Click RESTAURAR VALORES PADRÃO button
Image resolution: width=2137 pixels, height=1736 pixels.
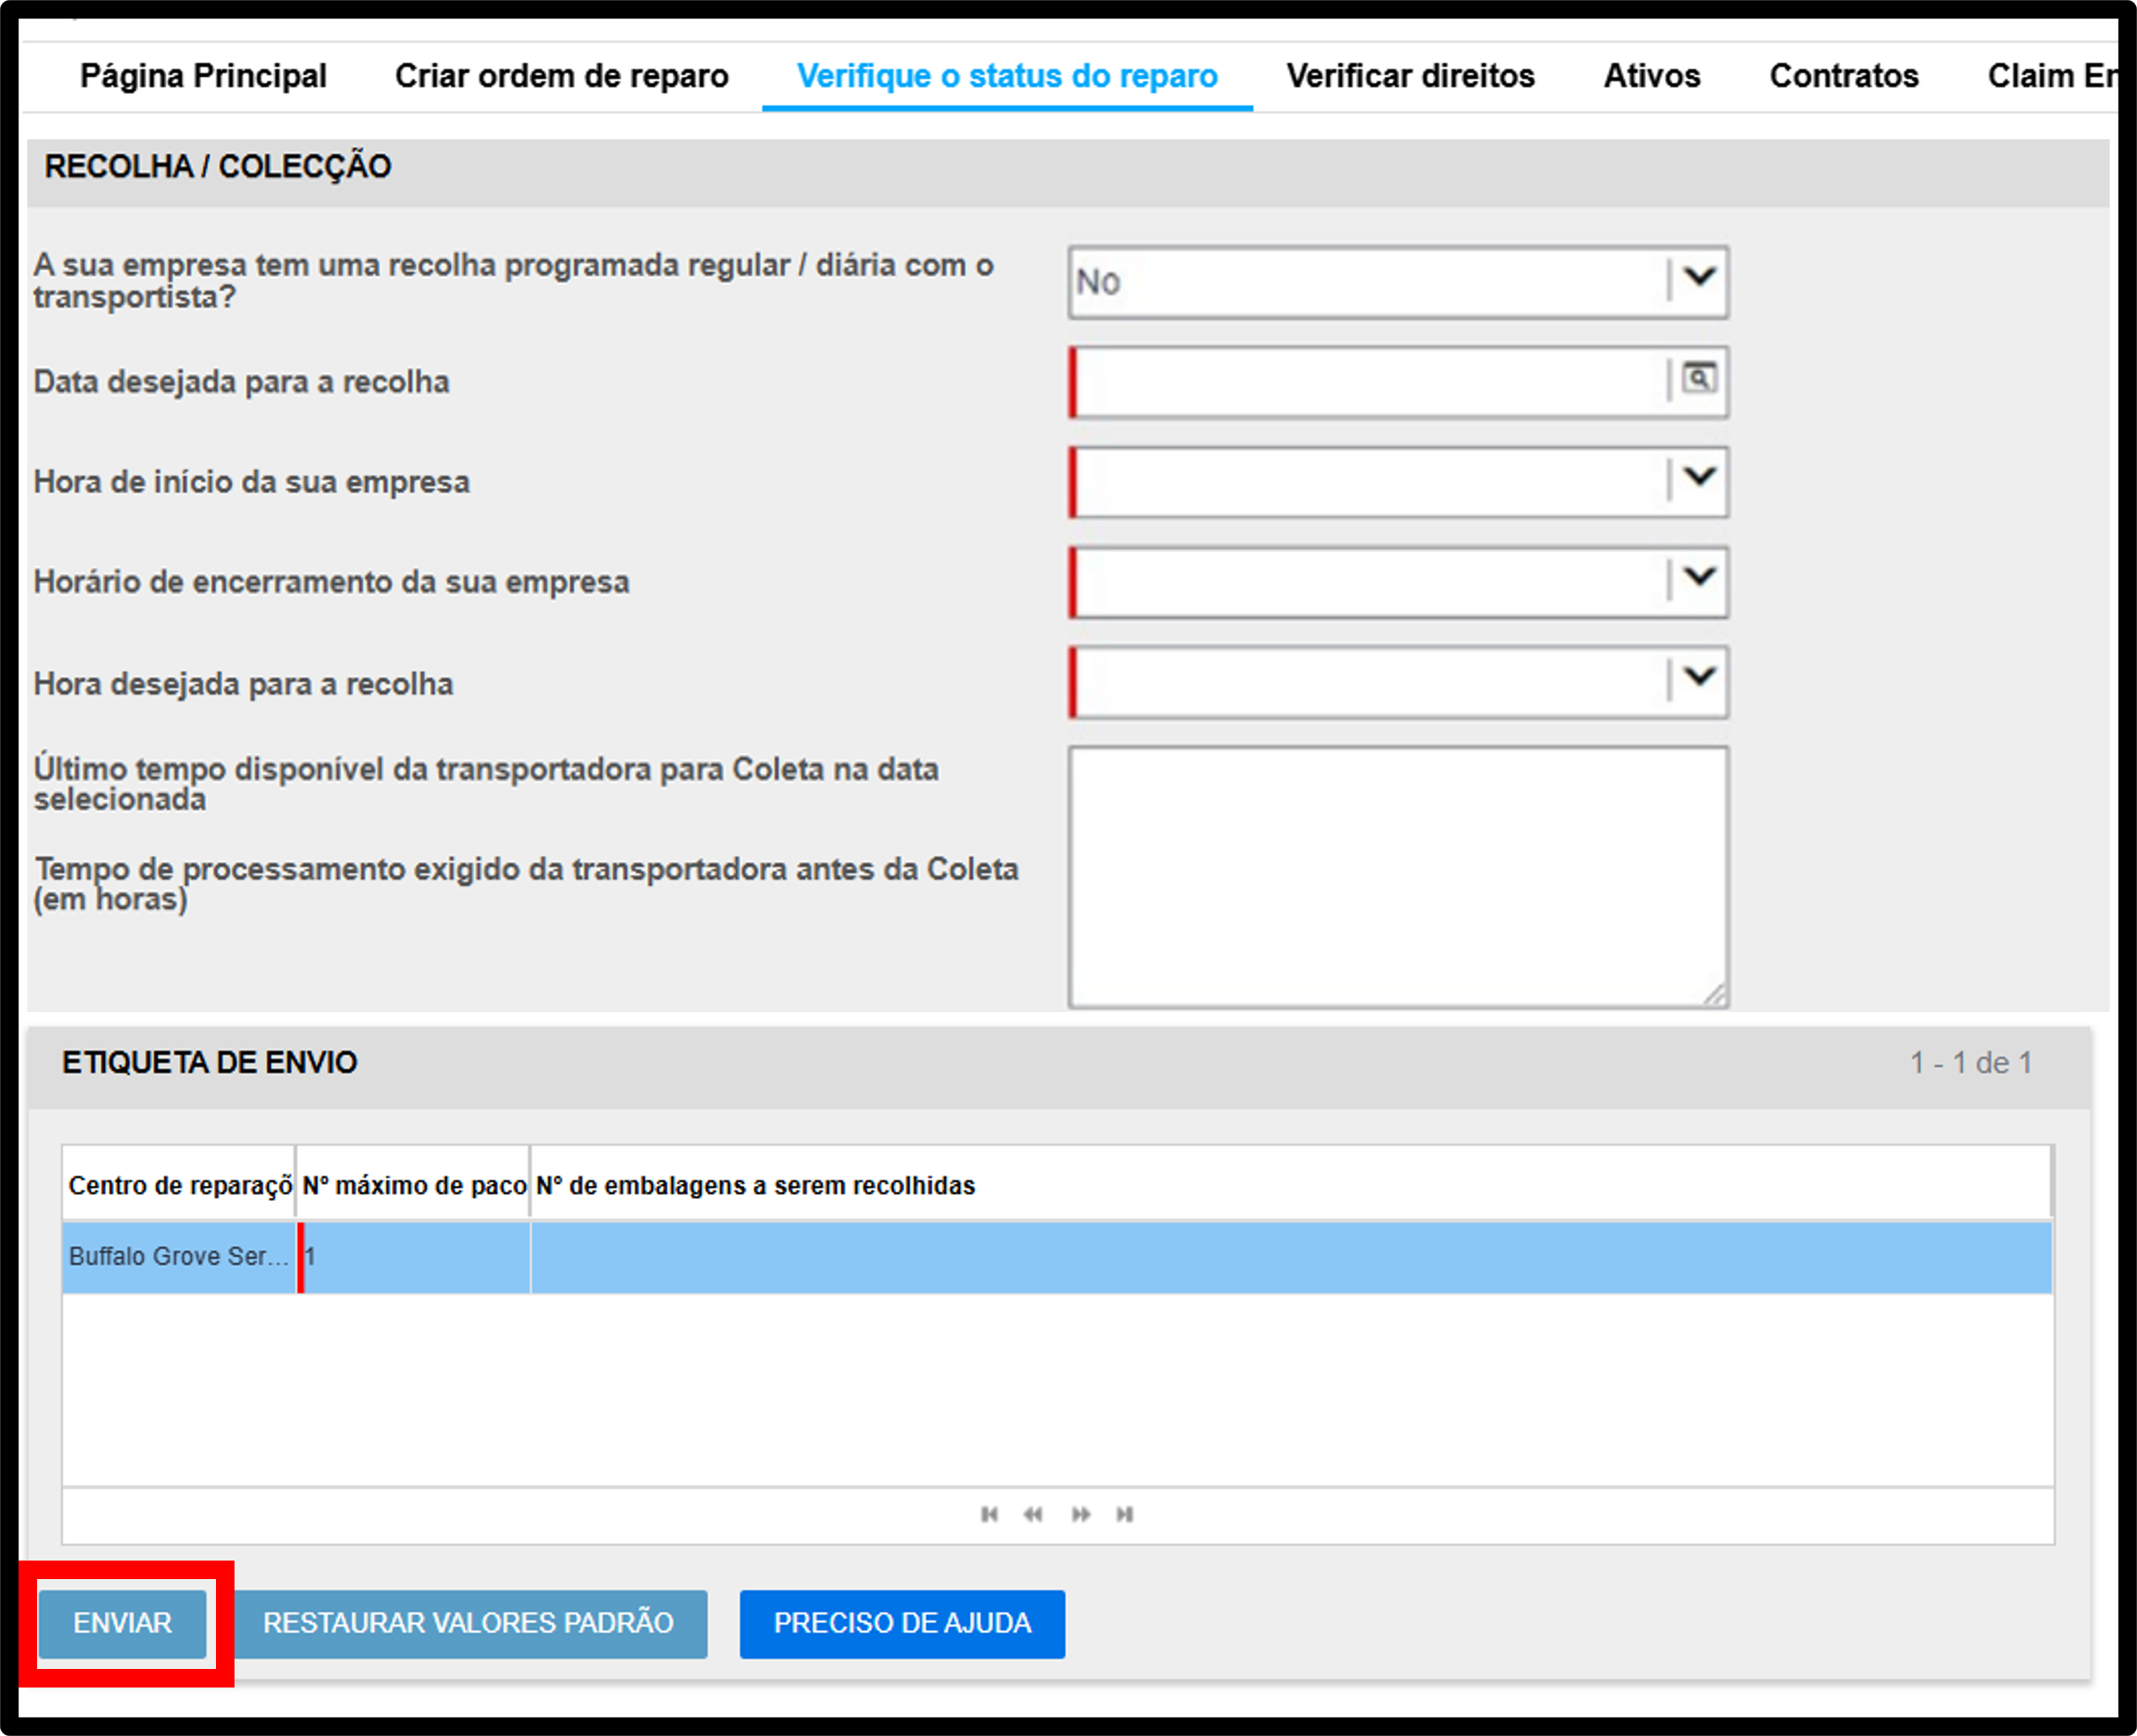tap(468, 1623)
